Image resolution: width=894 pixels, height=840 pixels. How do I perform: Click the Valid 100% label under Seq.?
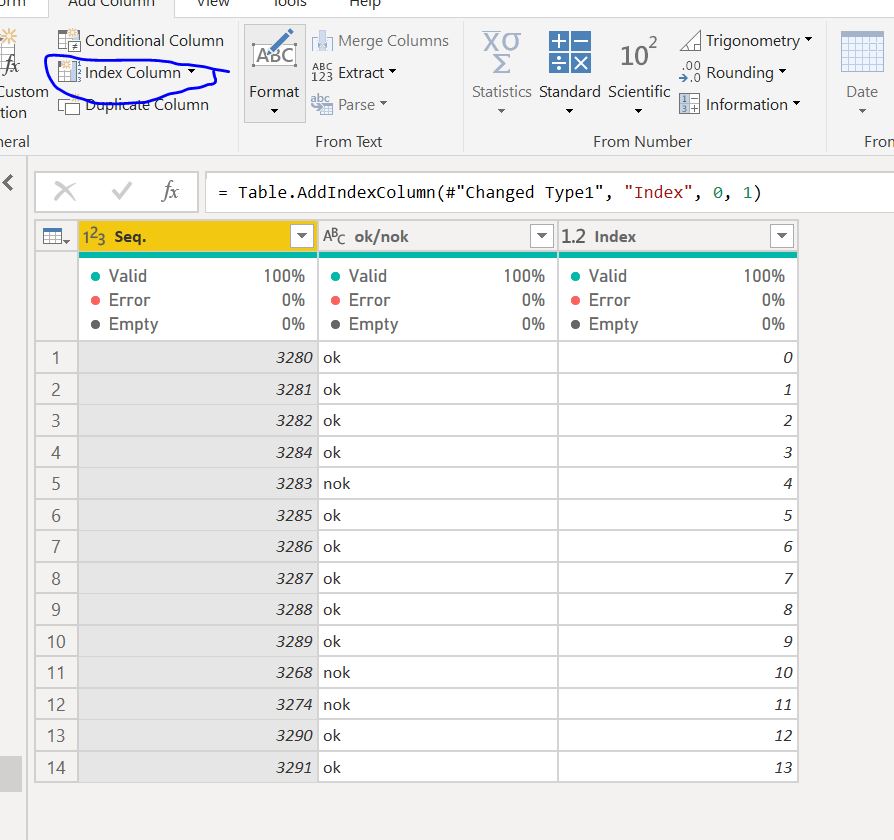pos(197,276)
